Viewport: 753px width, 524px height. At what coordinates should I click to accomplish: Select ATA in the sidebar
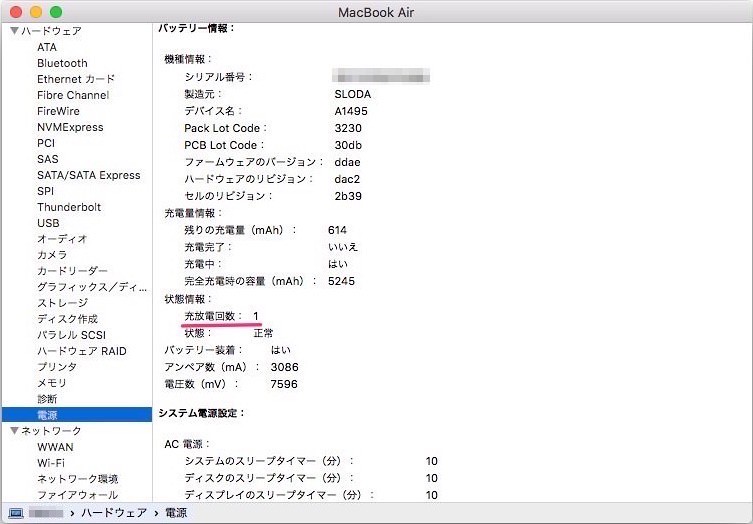click(47, 47)
